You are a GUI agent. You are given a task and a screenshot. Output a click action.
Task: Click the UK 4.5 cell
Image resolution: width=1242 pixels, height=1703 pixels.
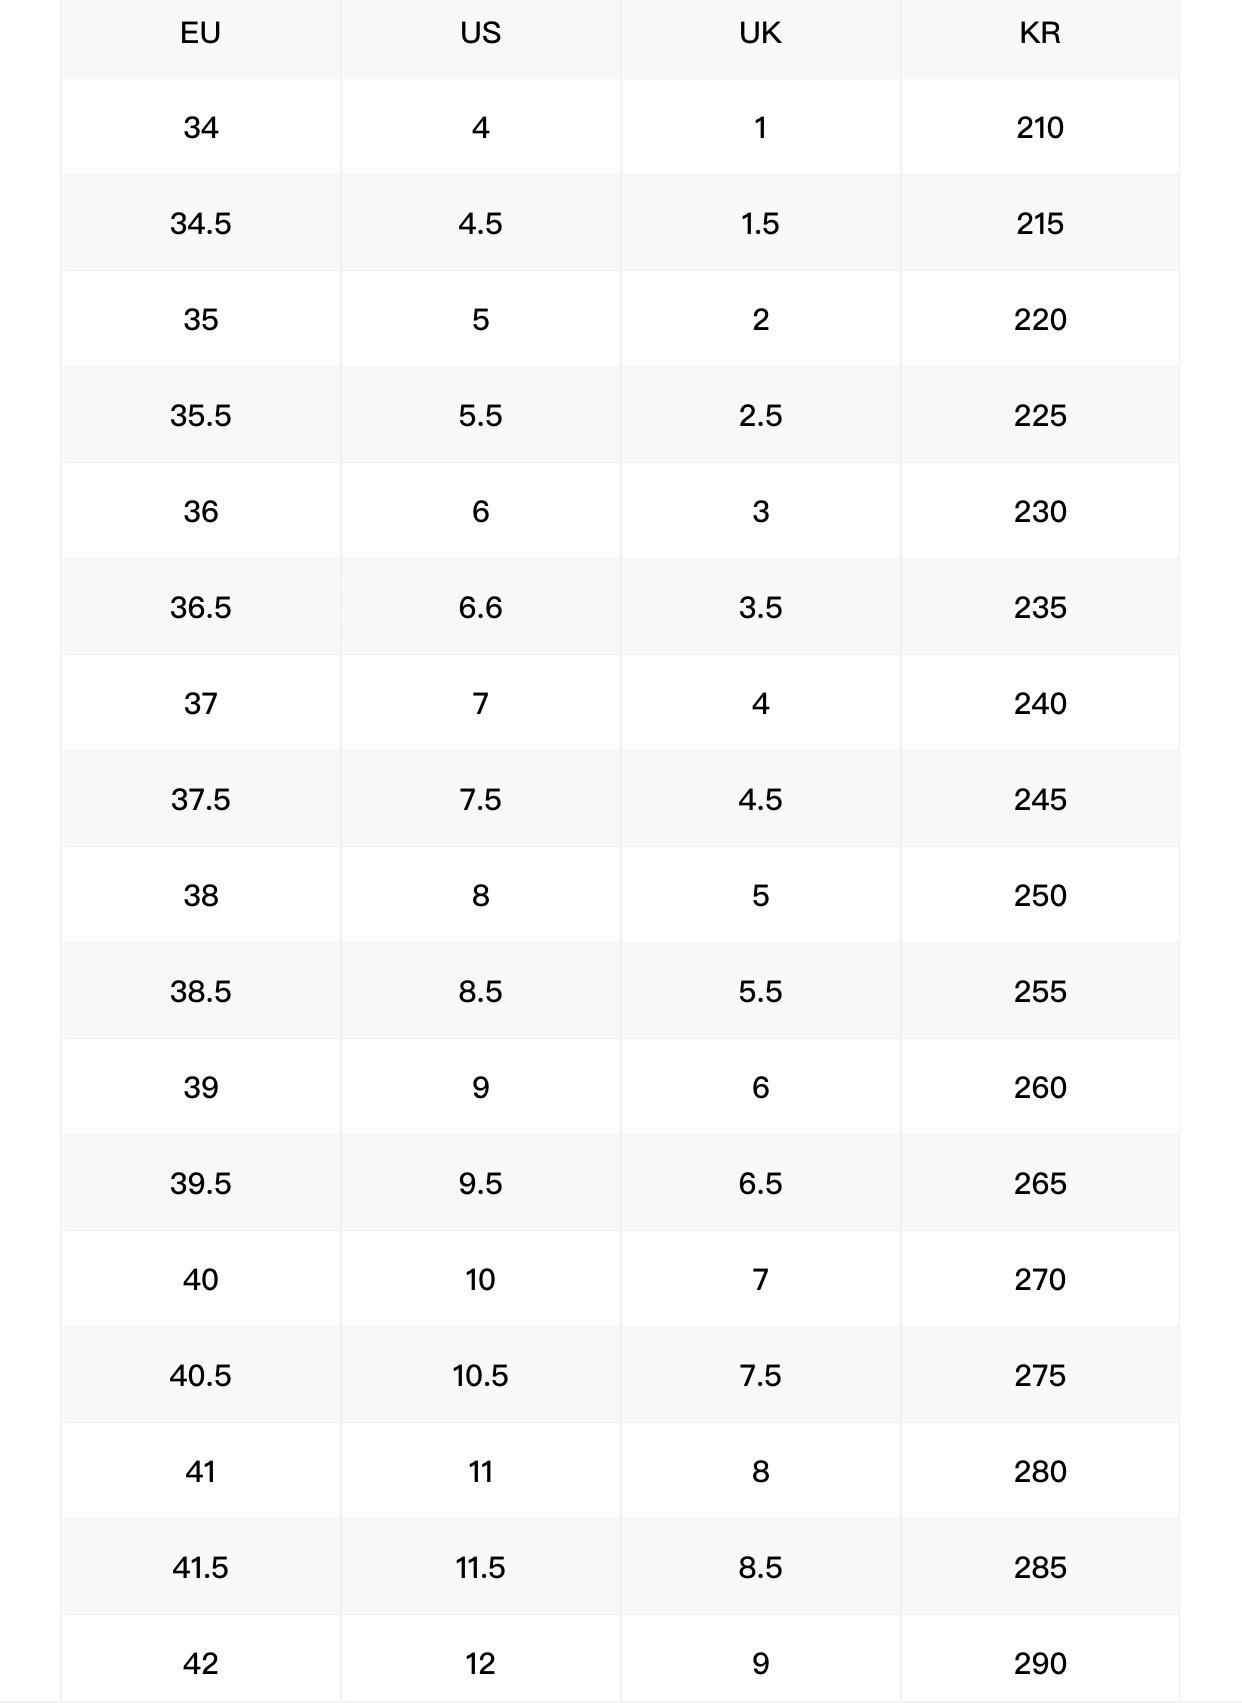point(760,799)
